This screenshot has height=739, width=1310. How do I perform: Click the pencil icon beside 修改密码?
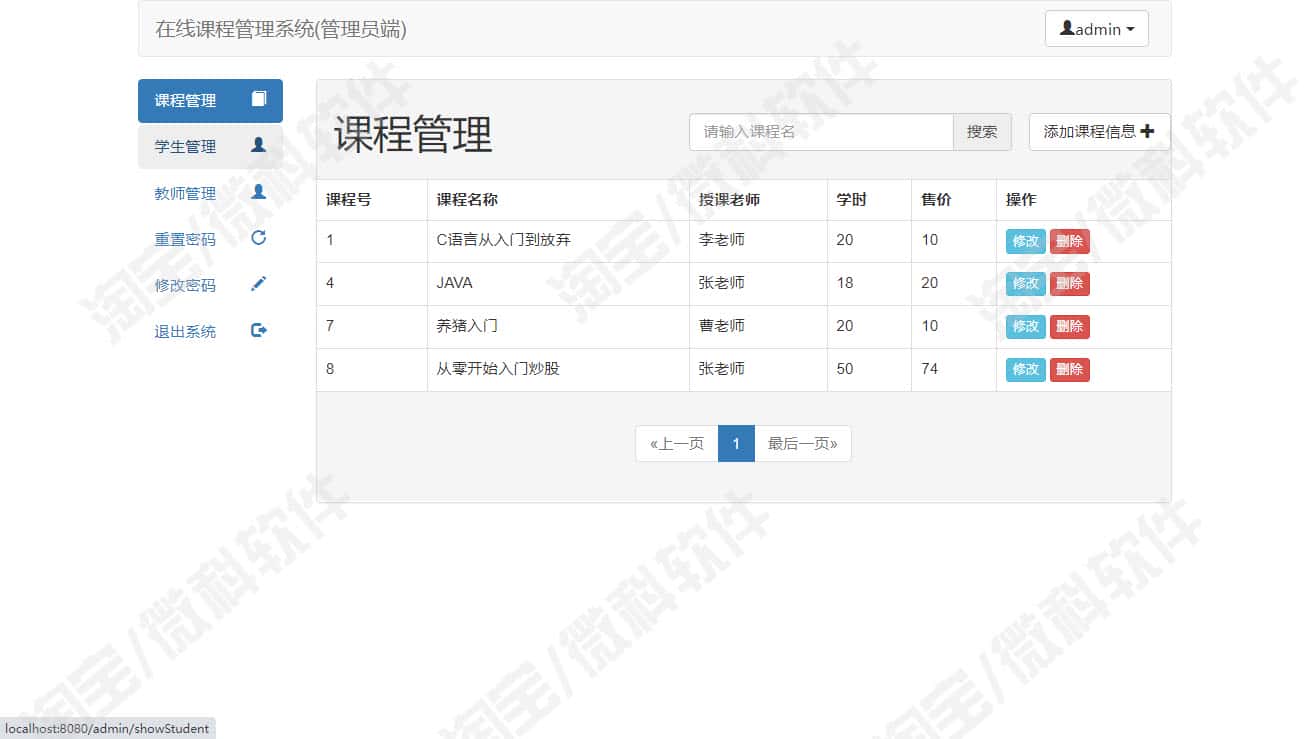(258, 284)
